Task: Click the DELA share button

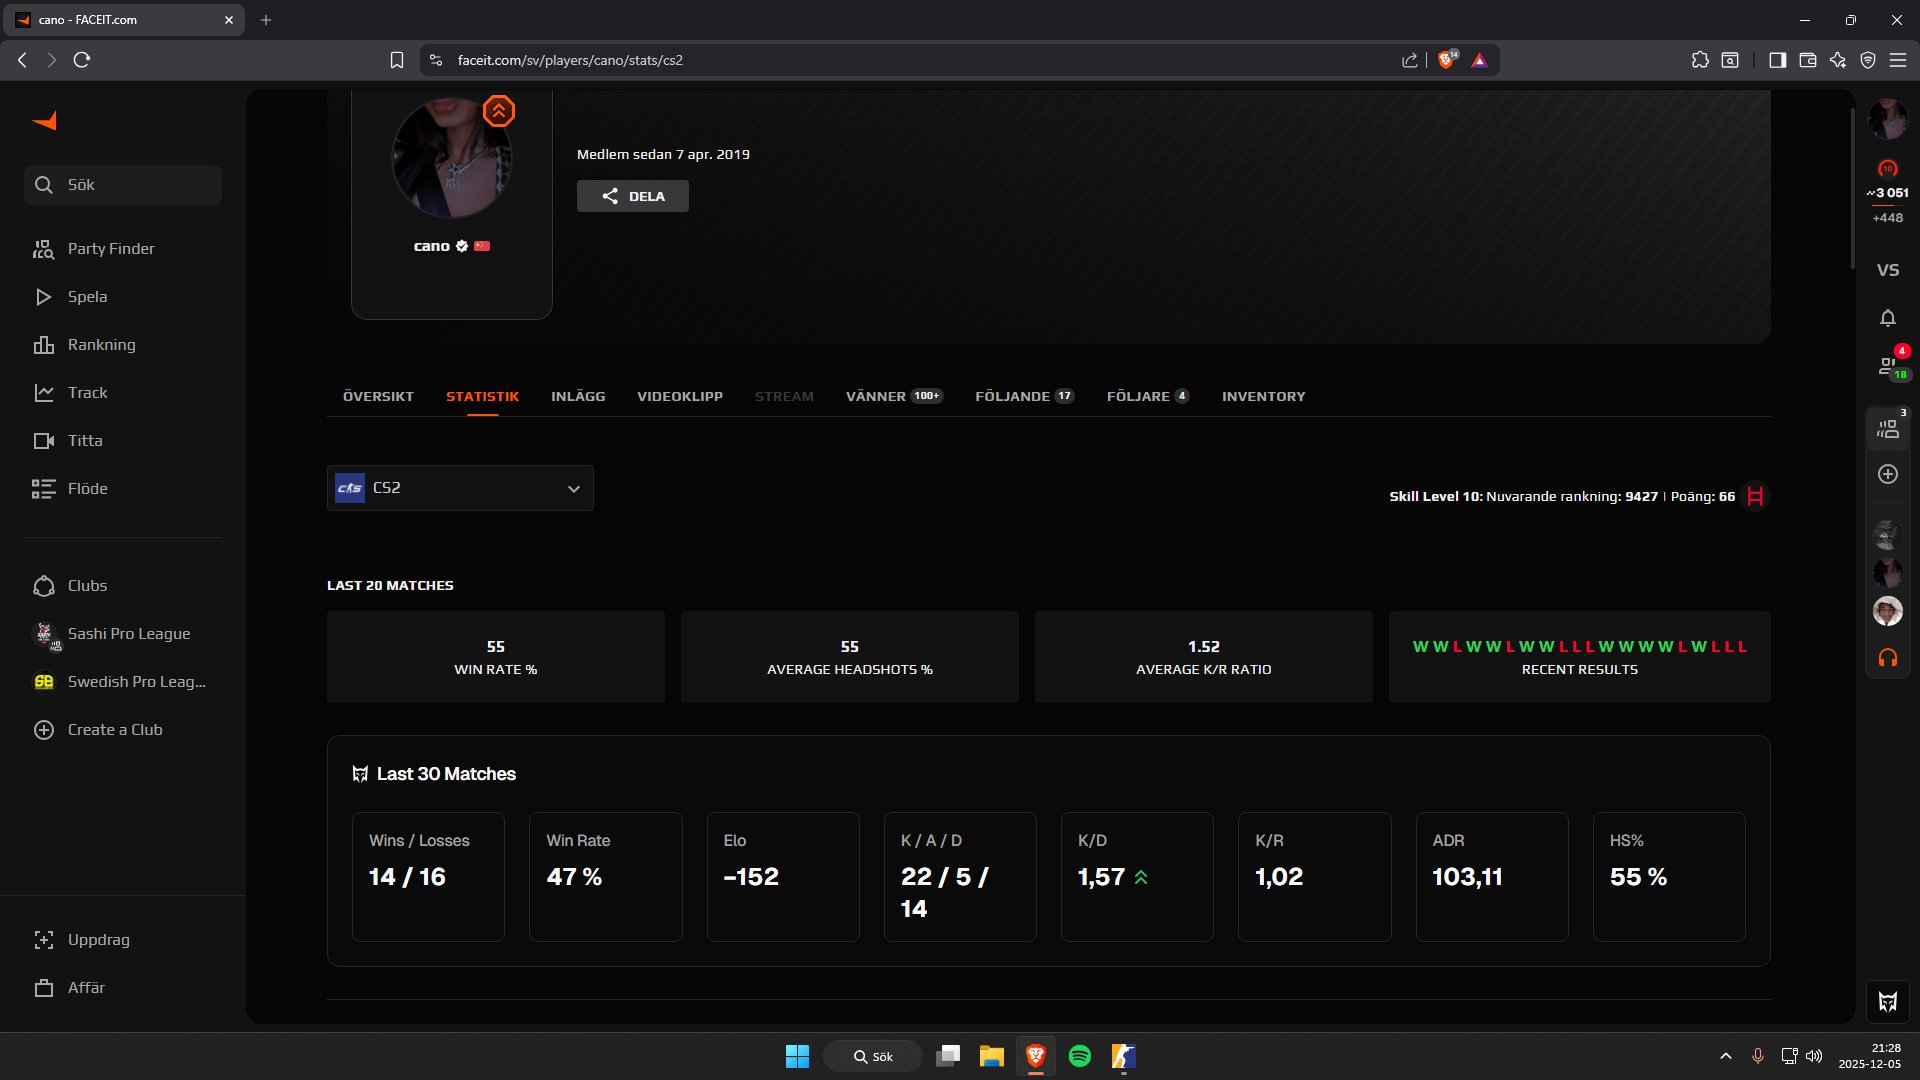Action: pos(632,196)
